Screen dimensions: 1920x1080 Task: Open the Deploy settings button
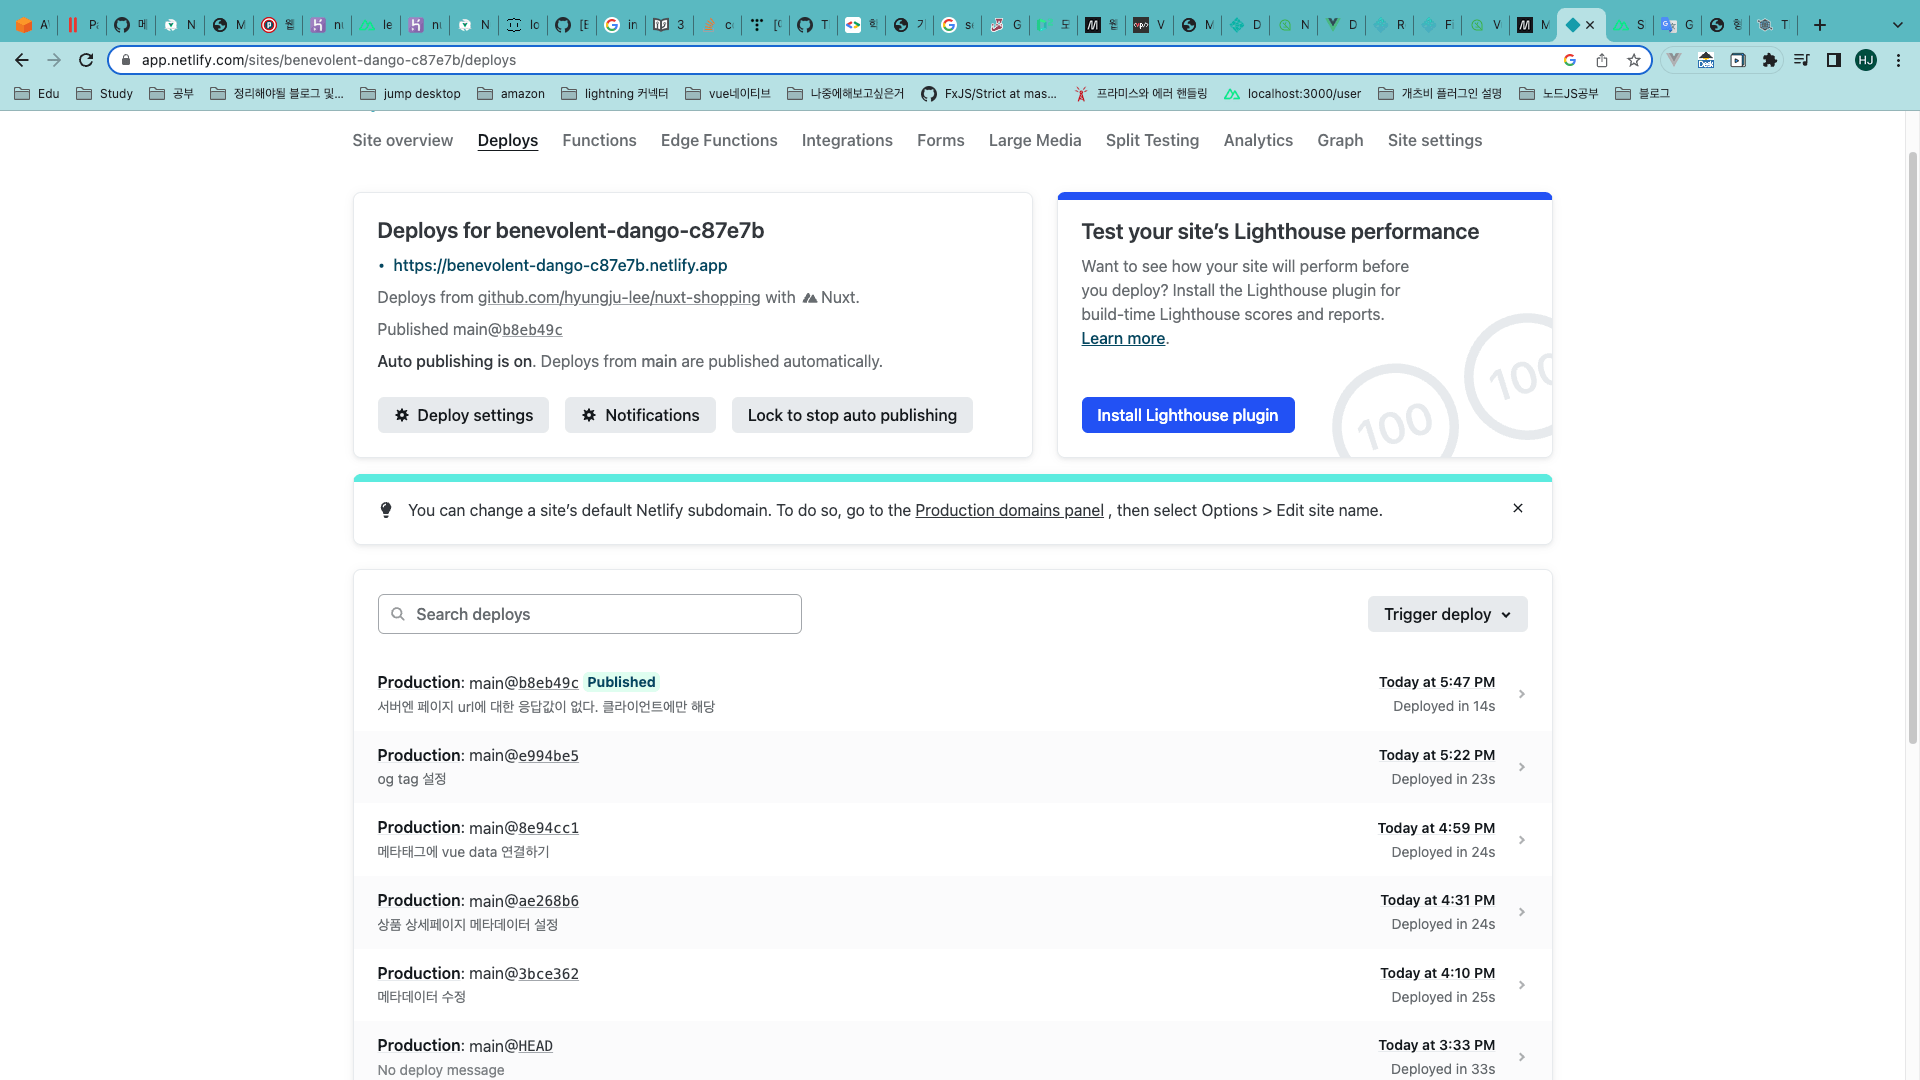[463, 415]
